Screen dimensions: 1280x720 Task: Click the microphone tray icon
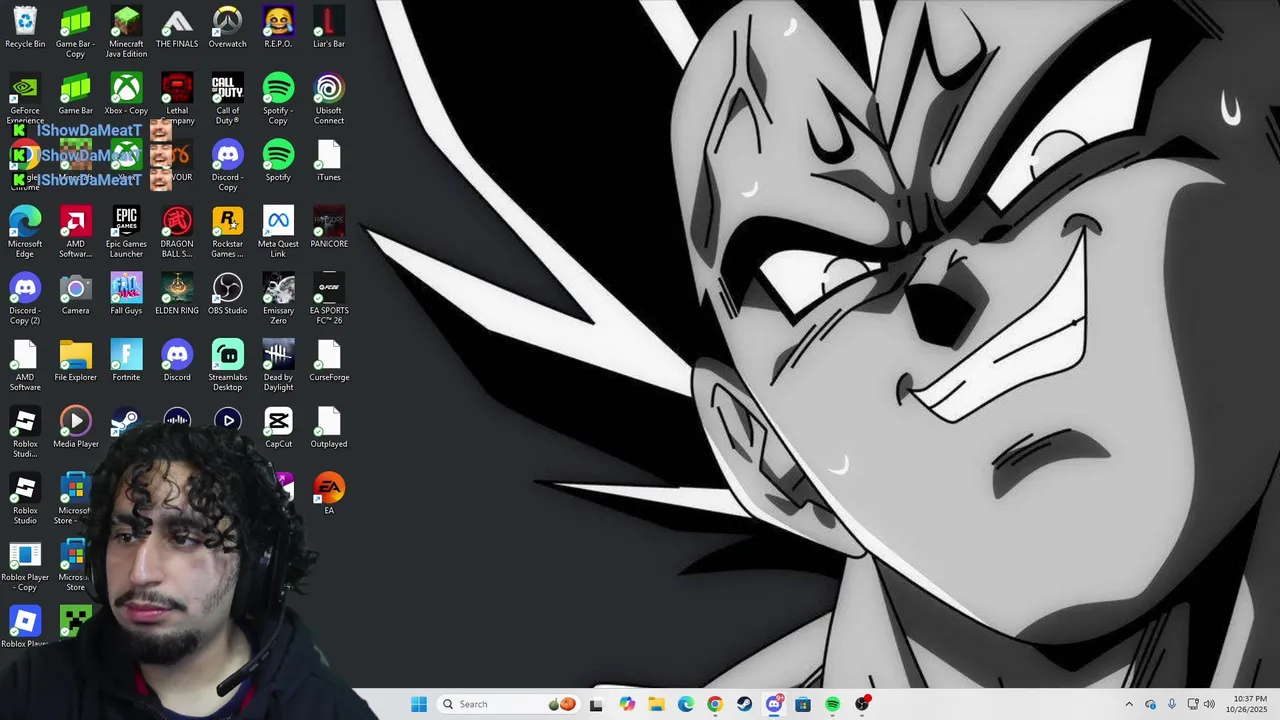1172,704
